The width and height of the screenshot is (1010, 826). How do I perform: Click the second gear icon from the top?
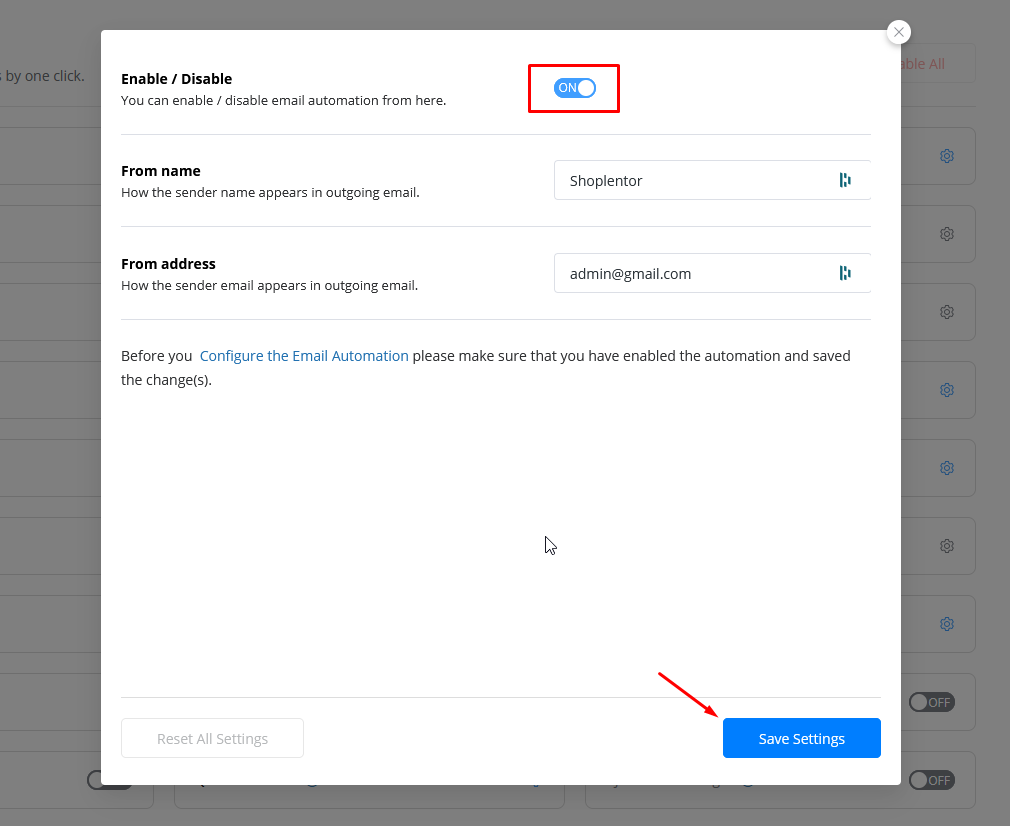coord(946,234)
